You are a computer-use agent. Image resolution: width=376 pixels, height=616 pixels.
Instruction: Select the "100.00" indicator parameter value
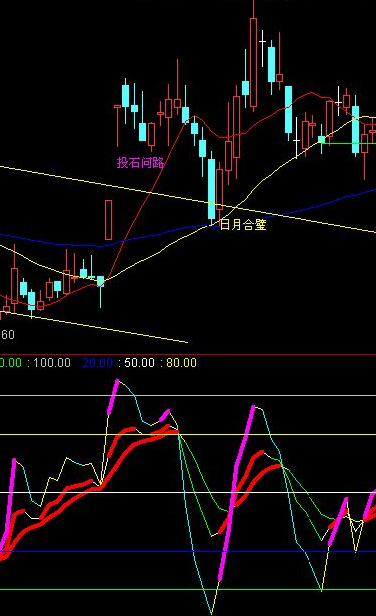click(52, 362)
